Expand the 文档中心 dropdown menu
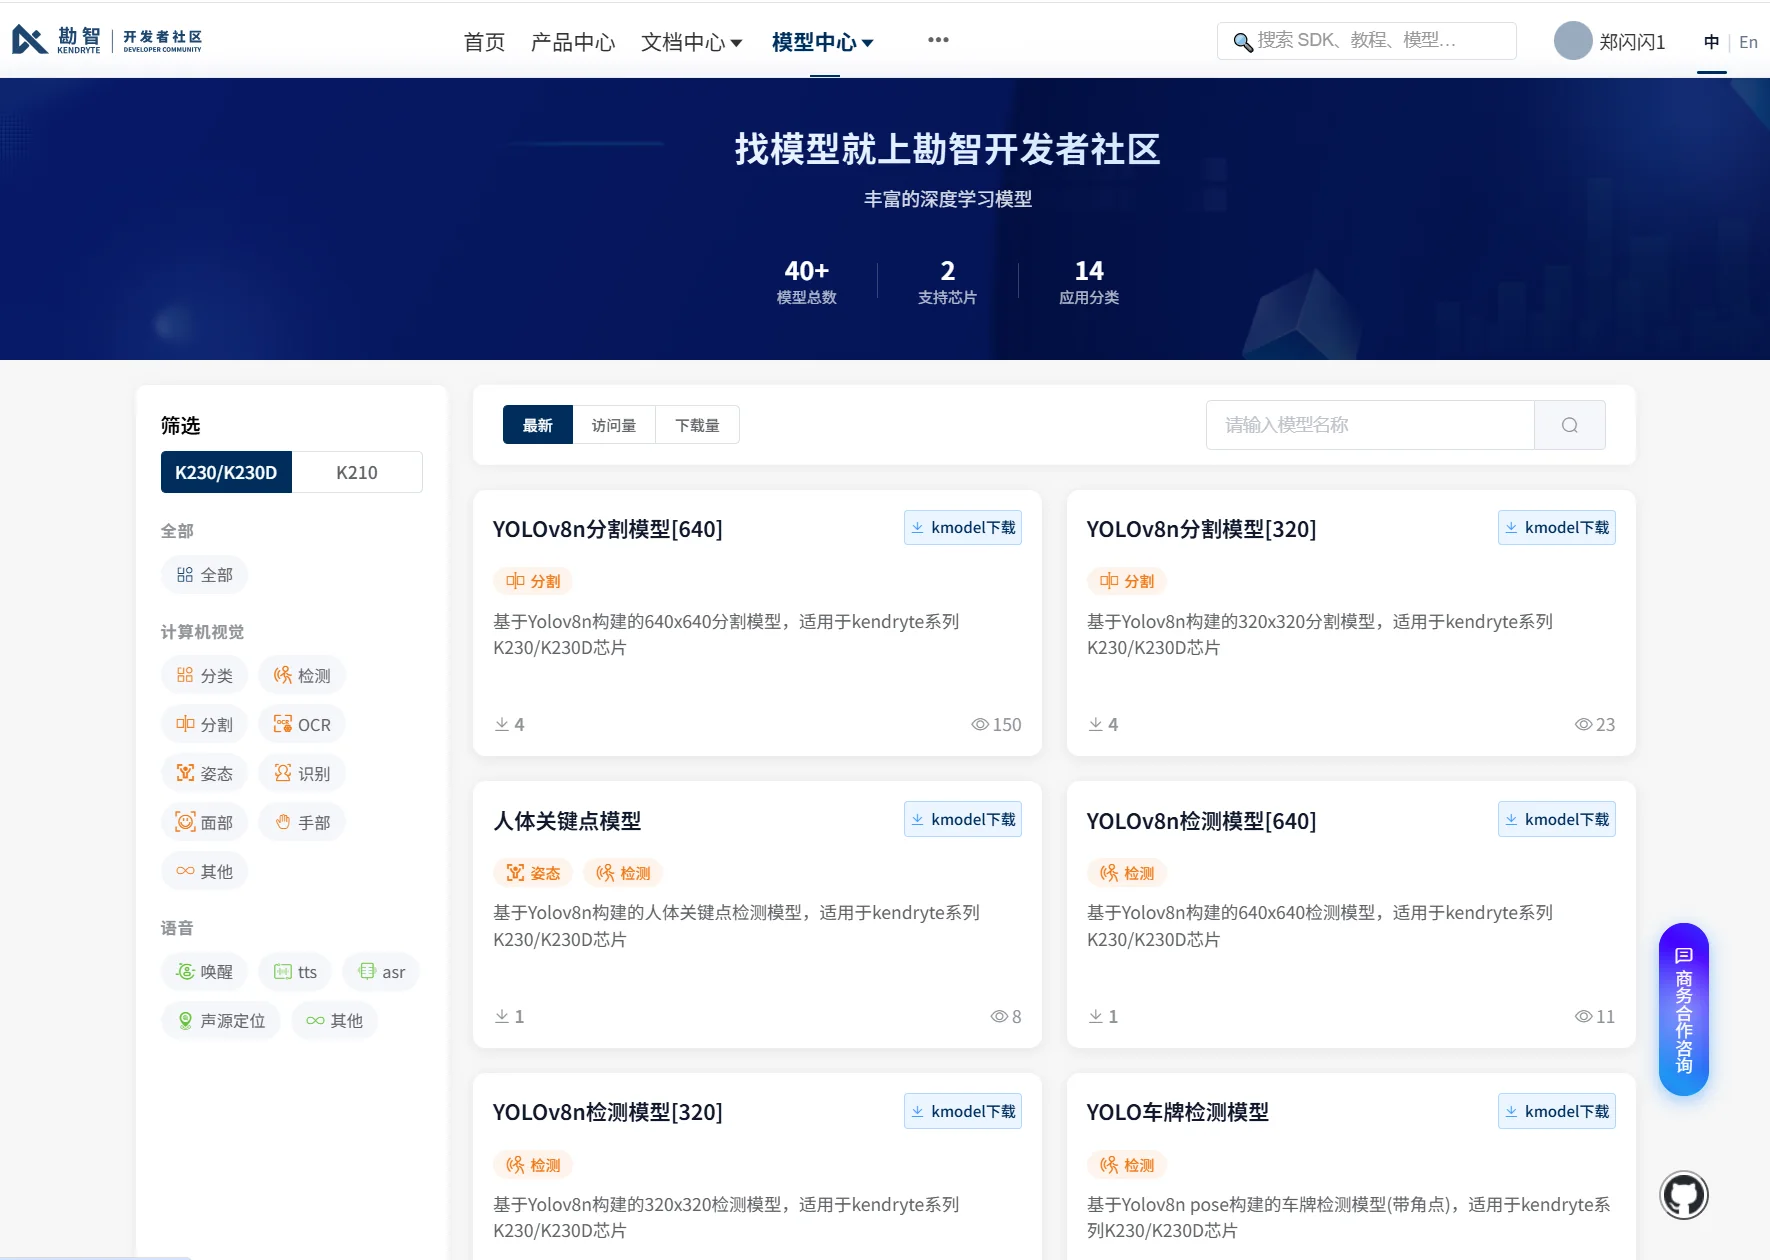This screenshot has height=1260, width=1770. (691, 42)
